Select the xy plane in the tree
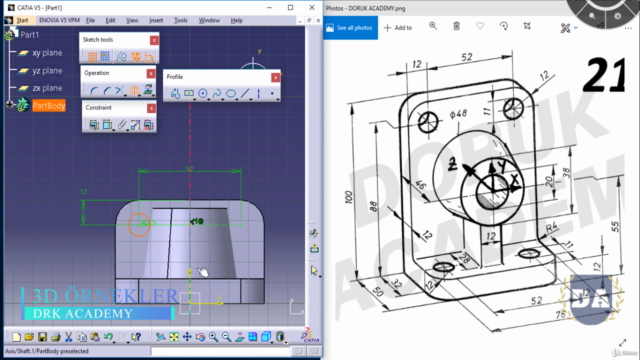 tap(47, 53)
